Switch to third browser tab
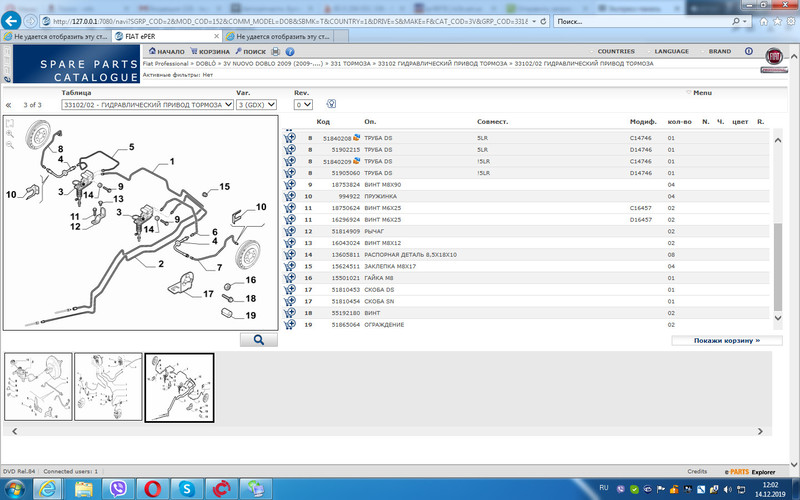 279,36
